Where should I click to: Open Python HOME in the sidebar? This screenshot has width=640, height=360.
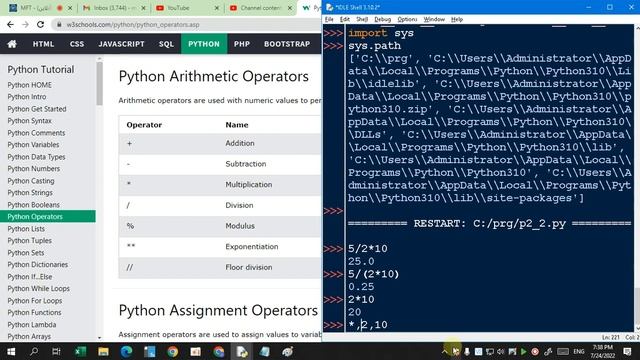pyautogui.click(x=29, y=85)
